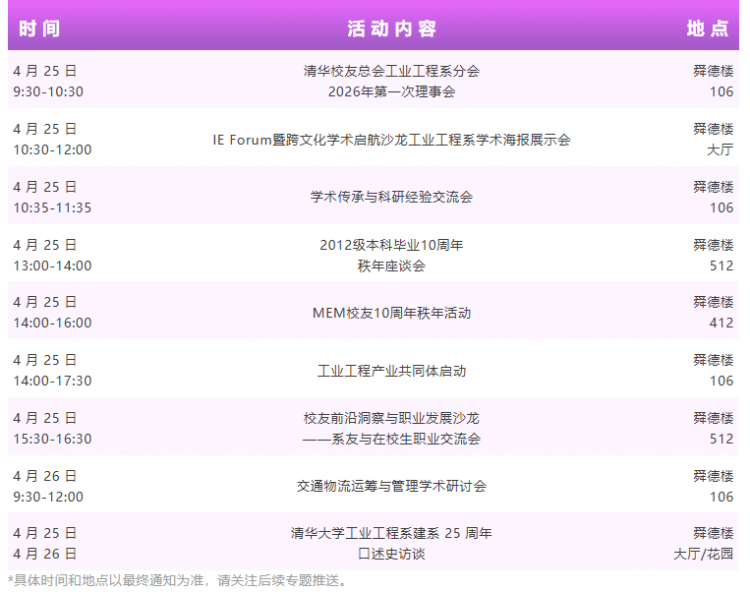
Task: Click the 地点 column header
Action: click(707, 29)
